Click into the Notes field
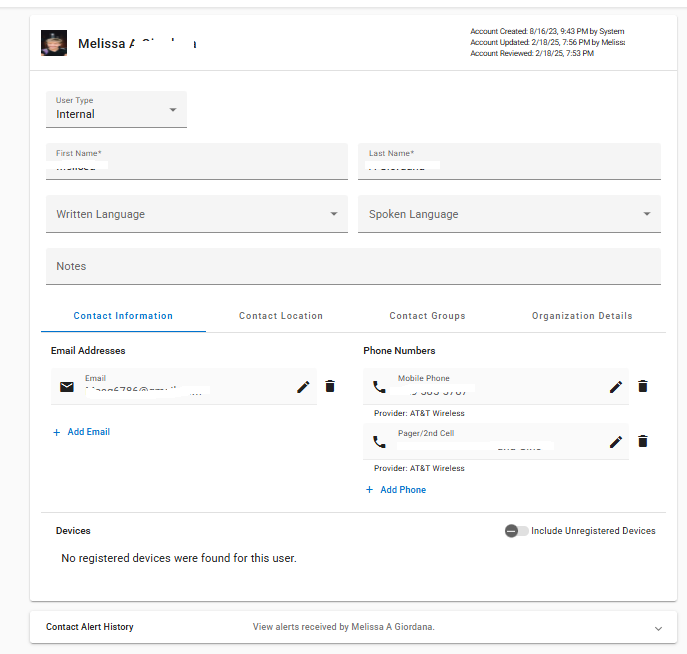687x654 pixels. pyautogui.click(x=353, y=267)
